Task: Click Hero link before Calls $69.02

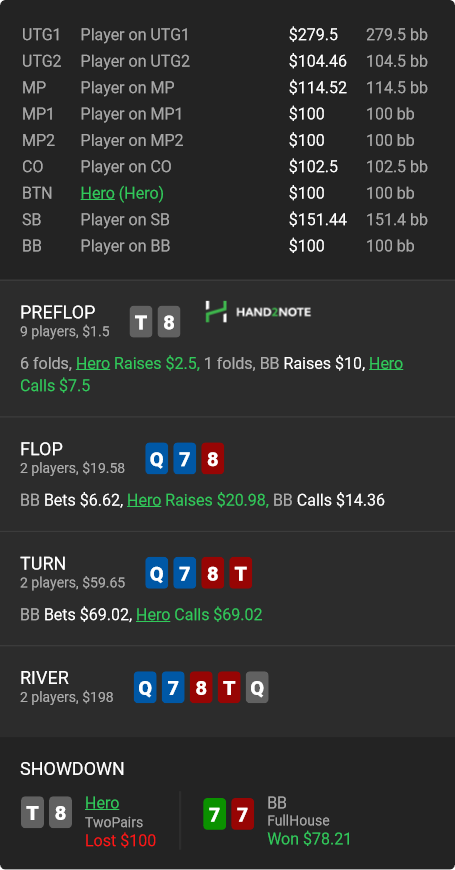Action: pos(153,615)
